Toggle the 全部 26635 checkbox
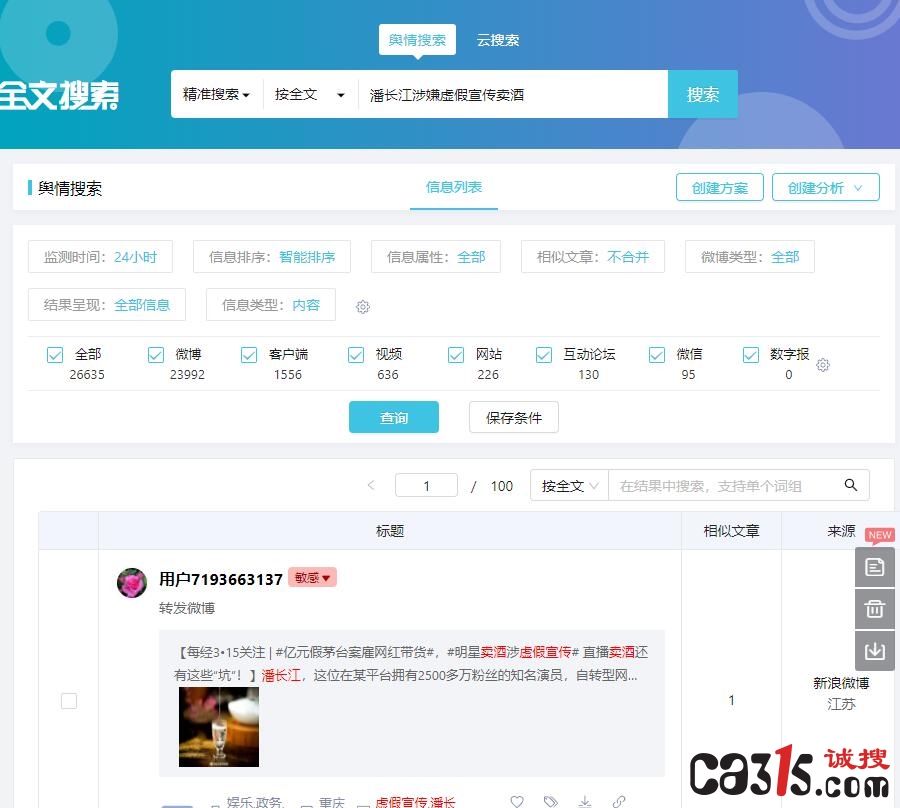Image resolution: width=900 pixels, height=808 pixels. (55, 355)
